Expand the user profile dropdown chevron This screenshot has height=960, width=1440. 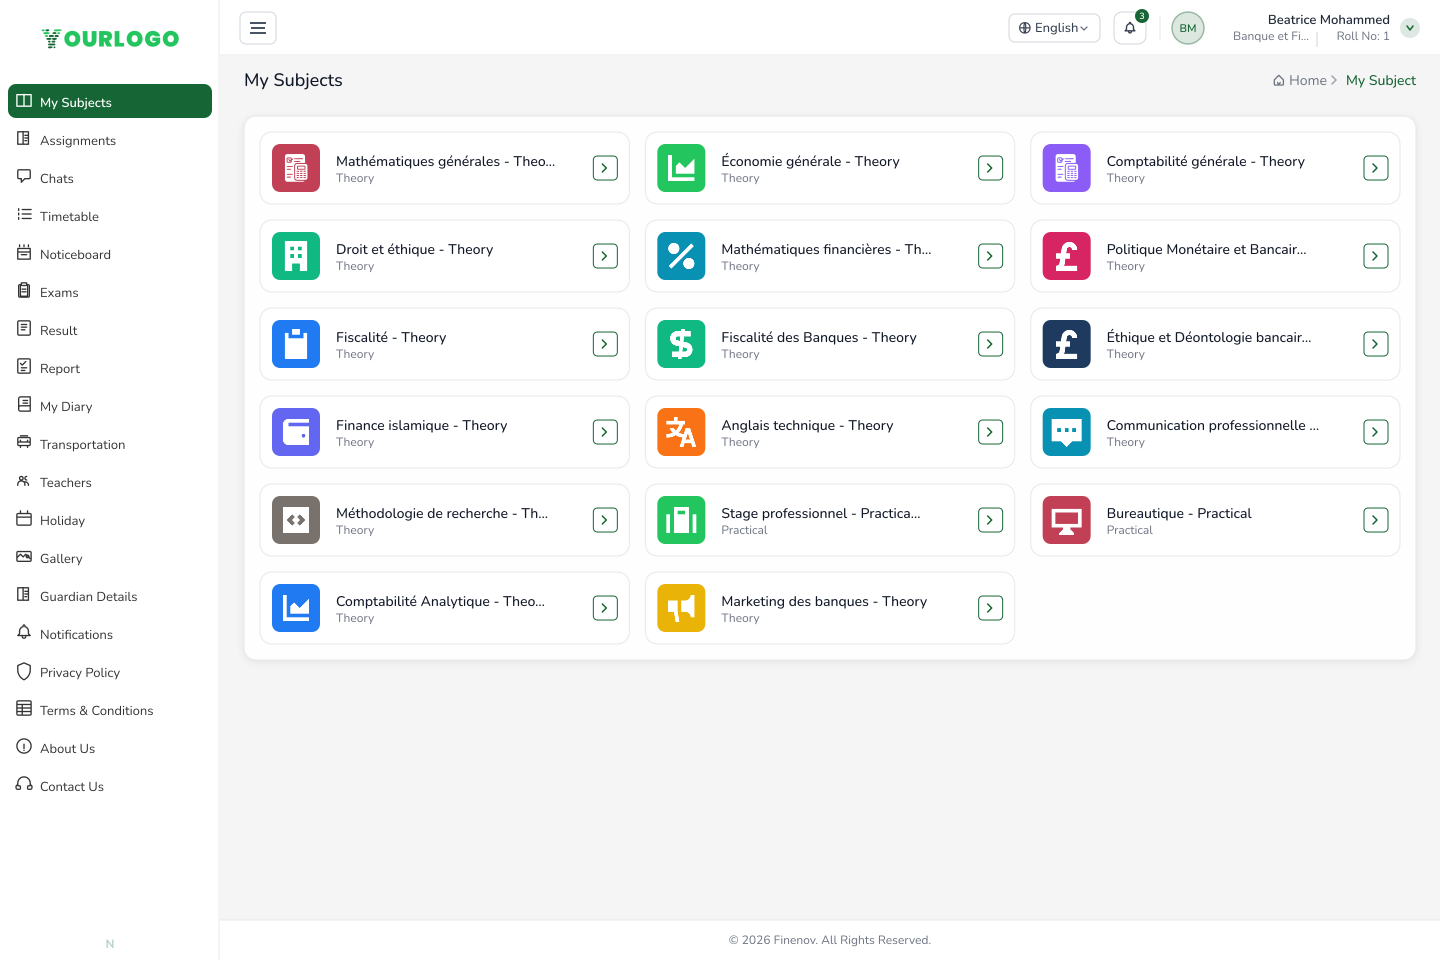click(1410, 28)
